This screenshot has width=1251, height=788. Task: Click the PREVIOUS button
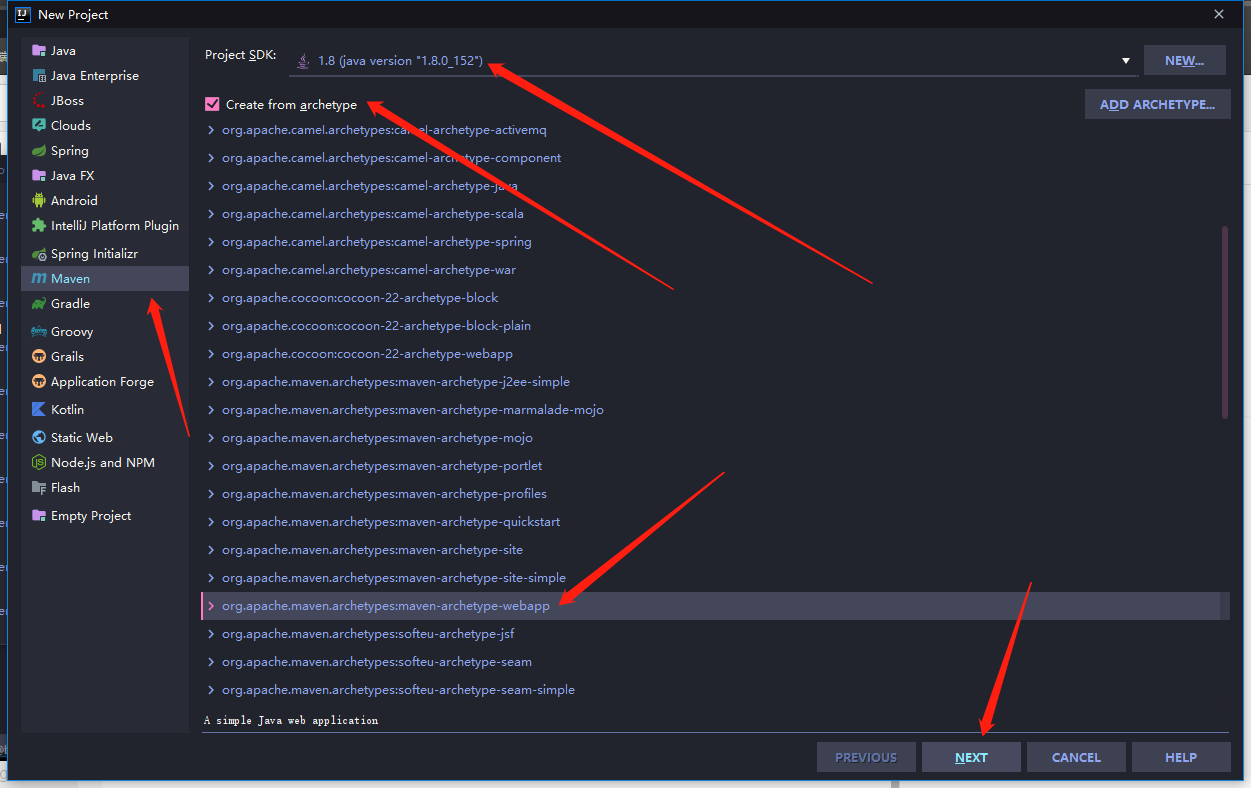point(866,757)
